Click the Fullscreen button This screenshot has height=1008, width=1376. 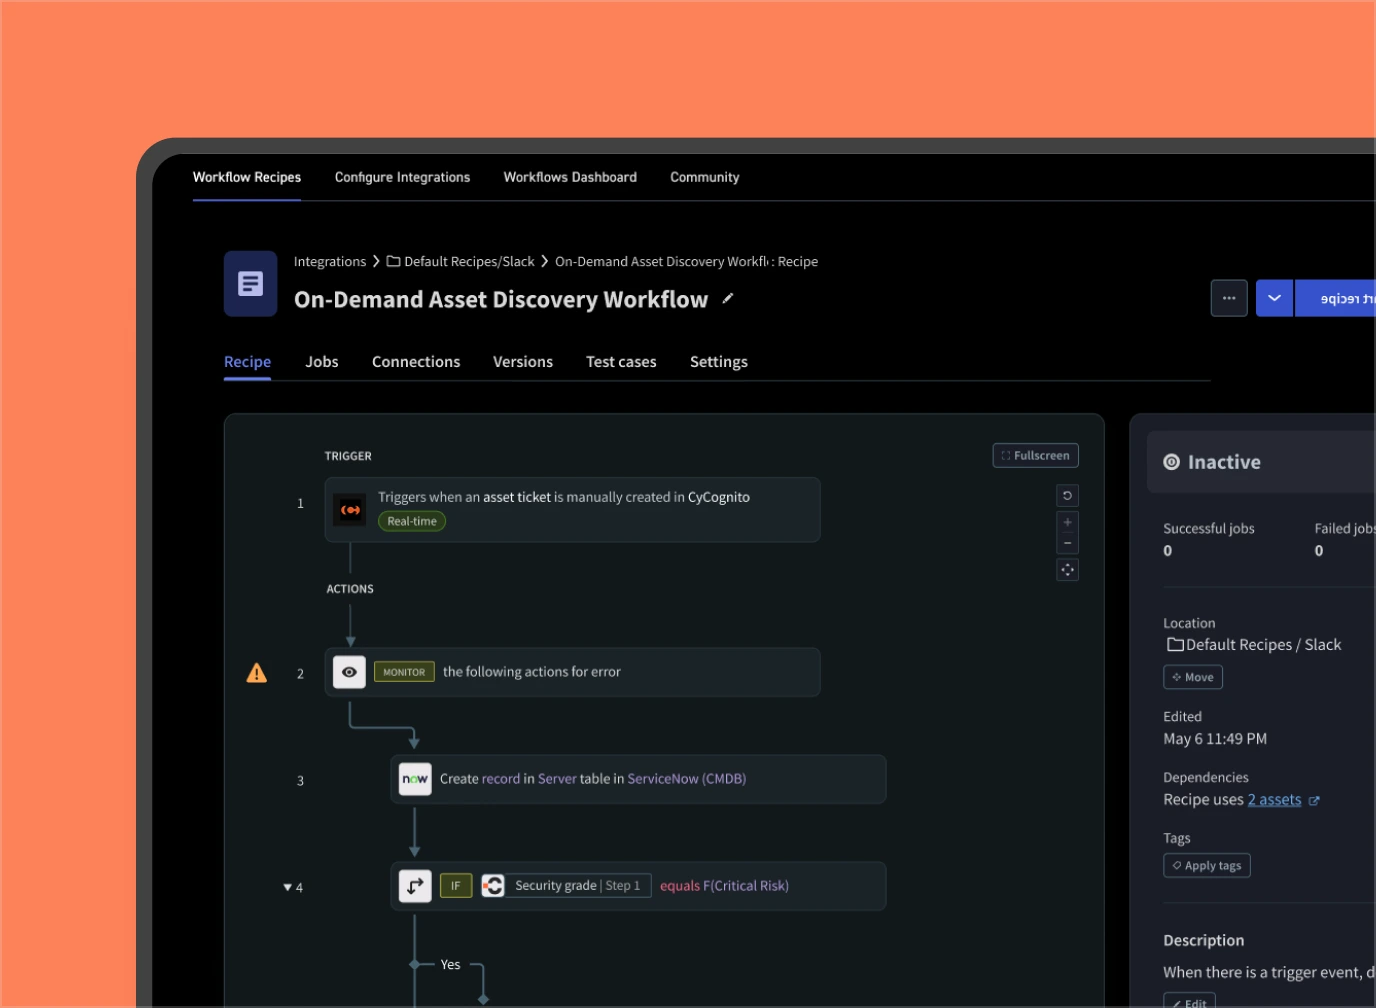point(1035,456)
